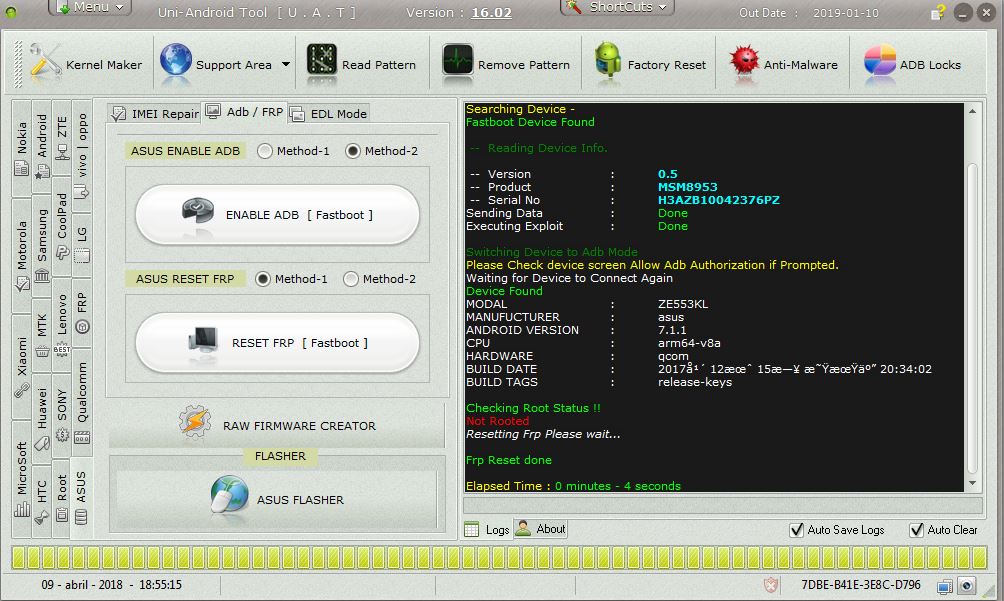This screenshot has width=1004, height=601.
Task: Click the help icon in title bar
Action: point(938,13)
